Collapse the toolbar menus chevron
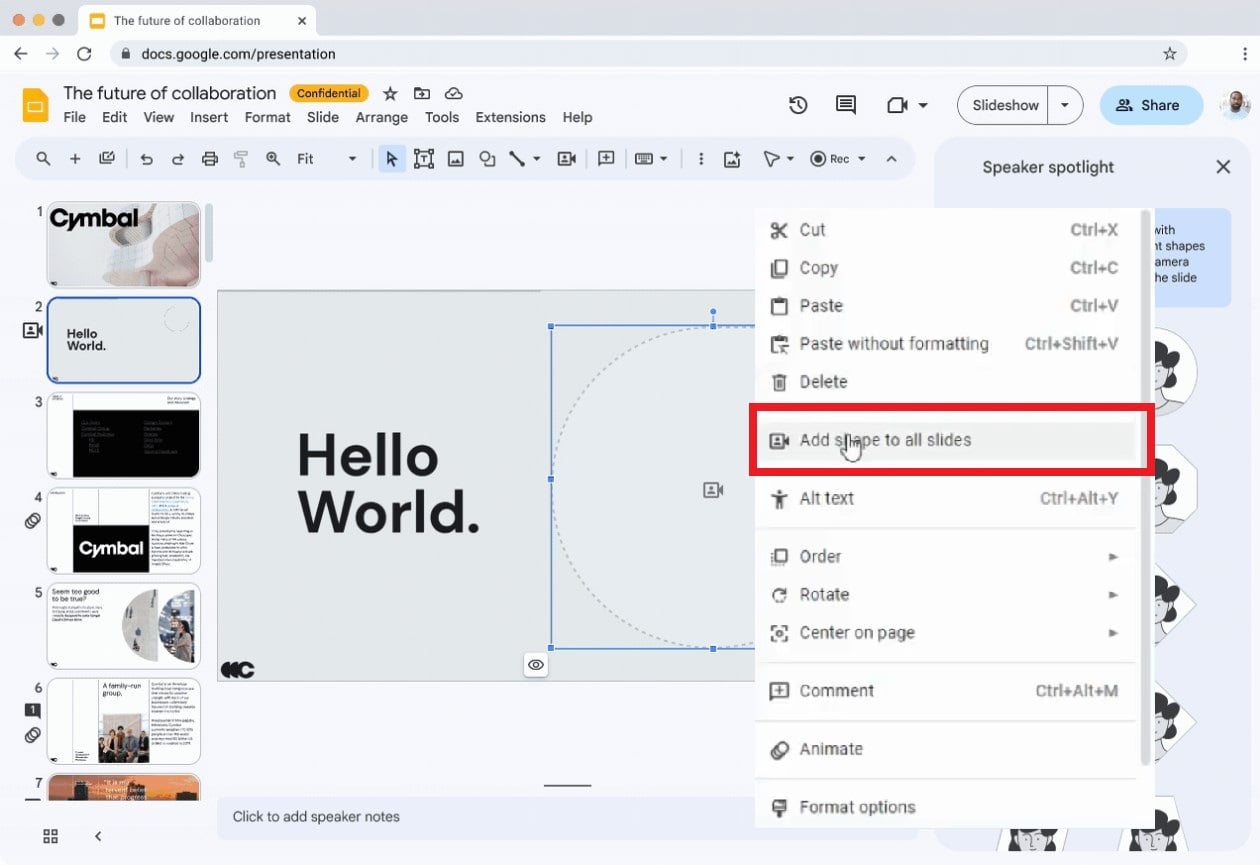 point(892,159)
